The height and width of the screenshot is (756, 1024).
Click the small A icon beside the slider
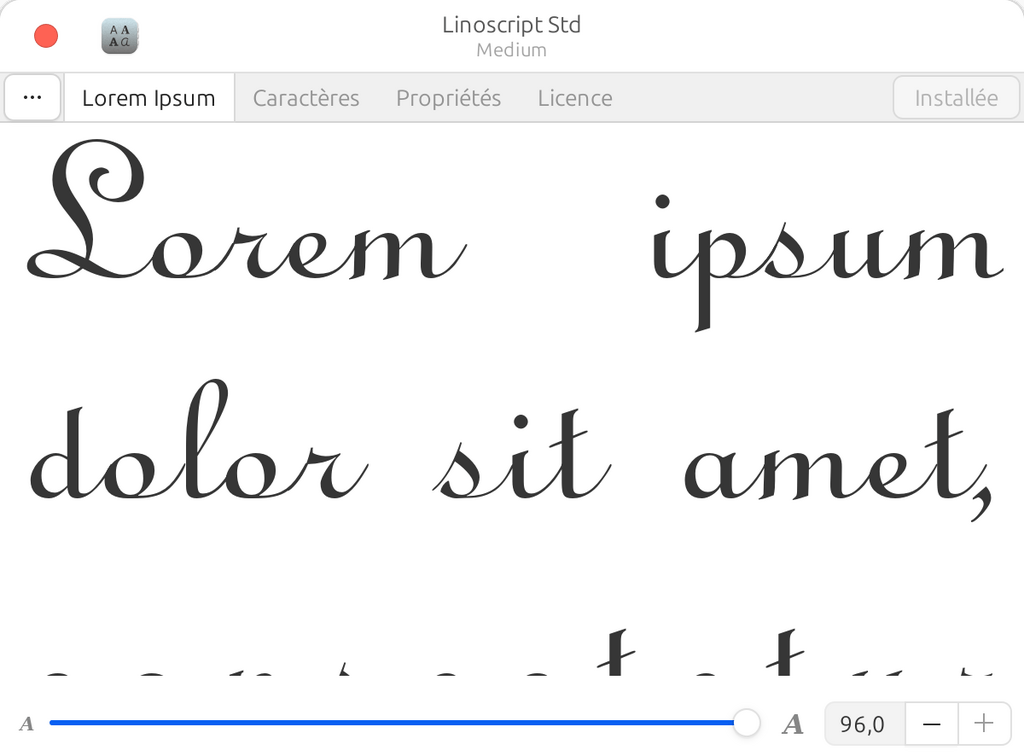tap(27, 723)
